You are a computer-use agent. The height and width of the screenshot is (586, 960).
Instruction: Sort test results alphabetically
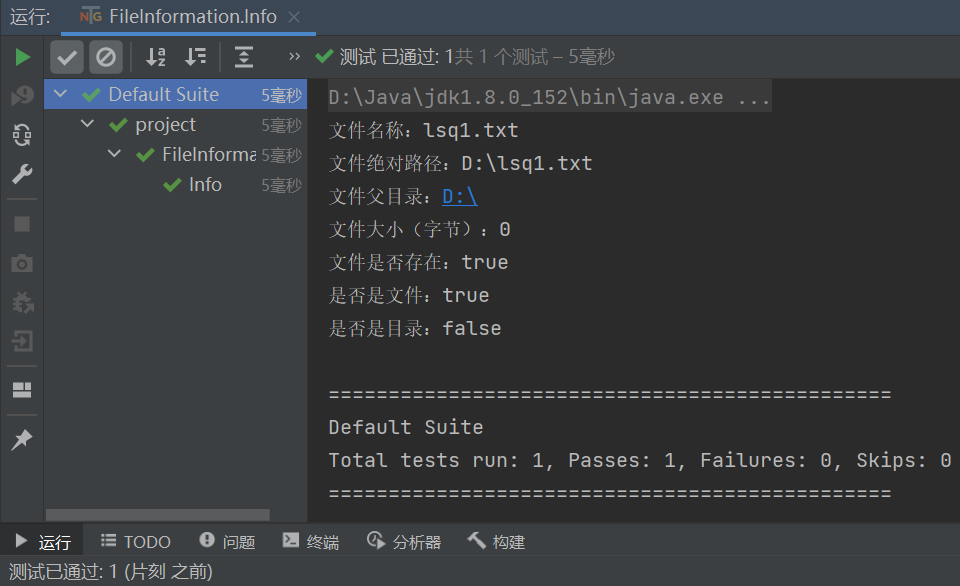click(156, 57)
